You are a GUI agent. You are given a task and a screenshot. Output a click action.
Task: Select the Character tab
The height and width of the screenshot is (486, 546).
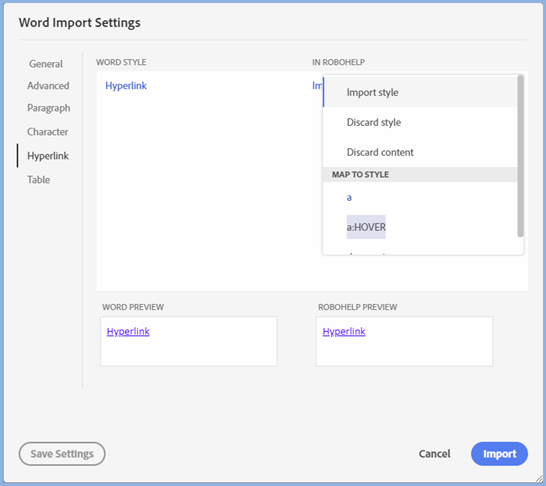tap(47, 132)
